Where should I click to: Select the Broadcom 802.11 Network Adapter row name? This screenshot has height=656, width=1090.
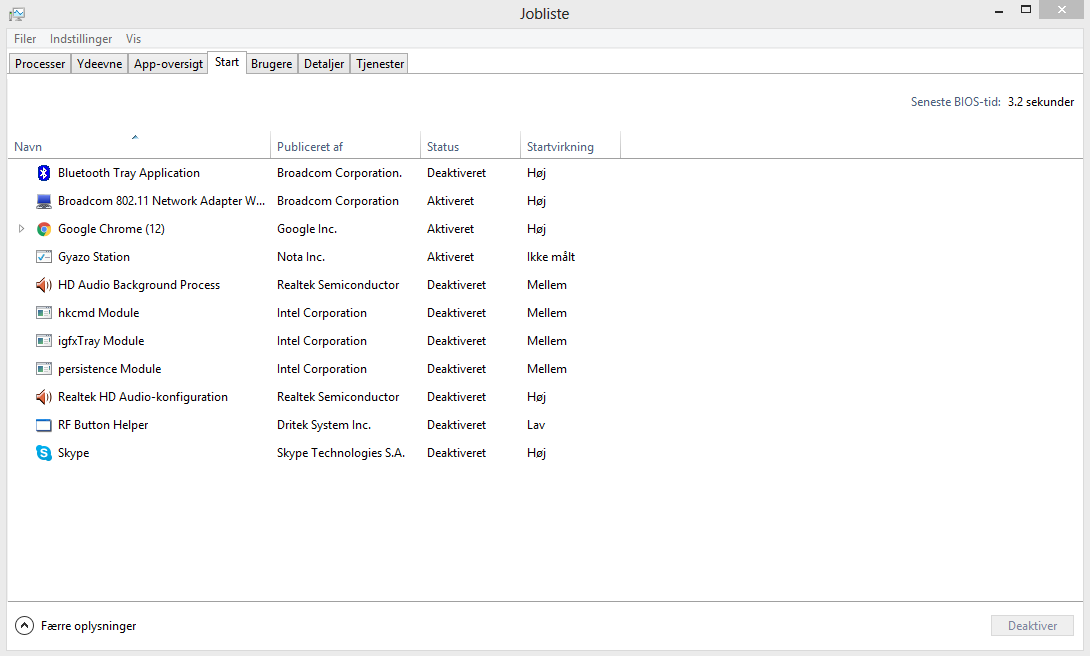pyautogui.click(x=161, y=201)
